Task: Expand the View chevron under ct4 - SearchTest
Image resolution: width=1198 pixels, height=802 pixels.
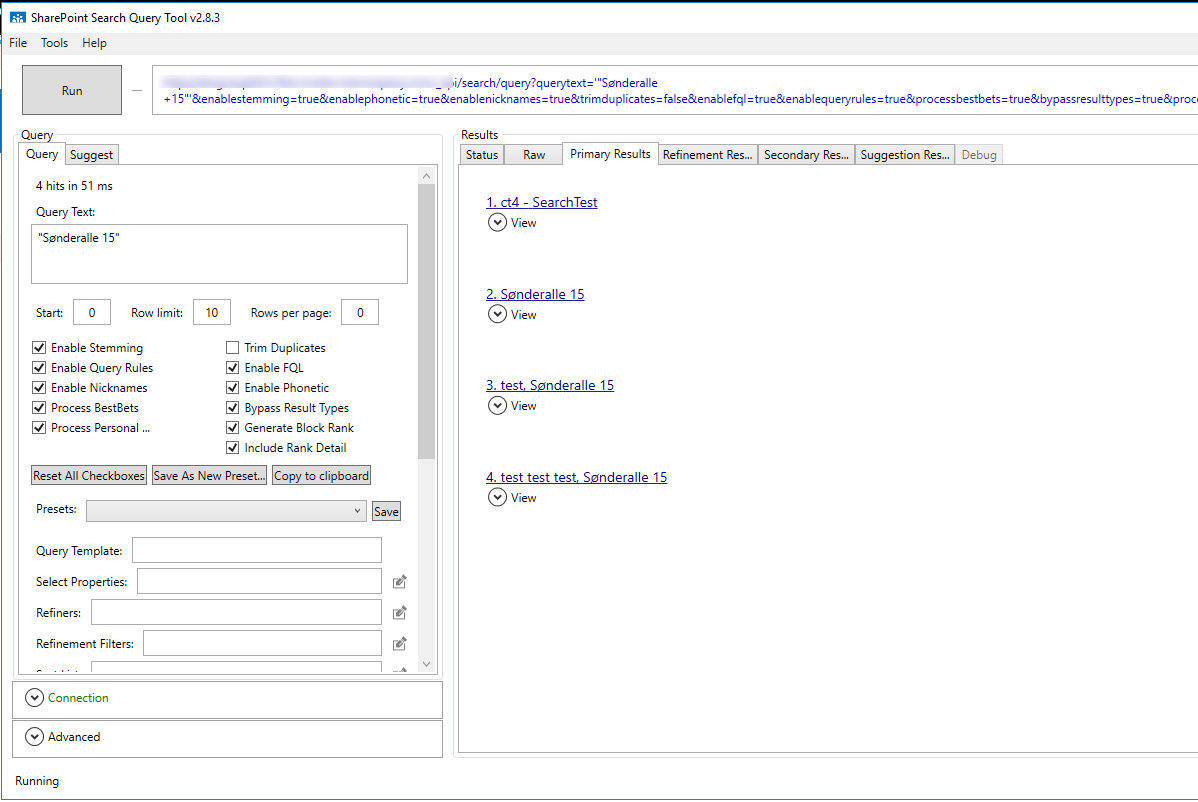Action: coord(497,222)
